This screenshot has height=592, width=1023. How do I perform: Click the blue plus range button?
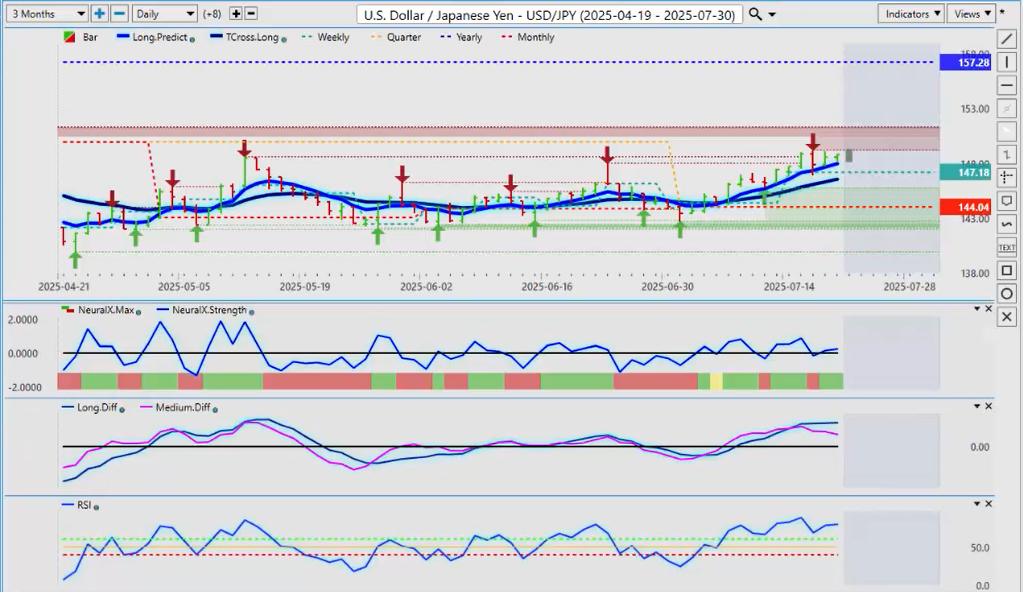(x=100, y=14)
